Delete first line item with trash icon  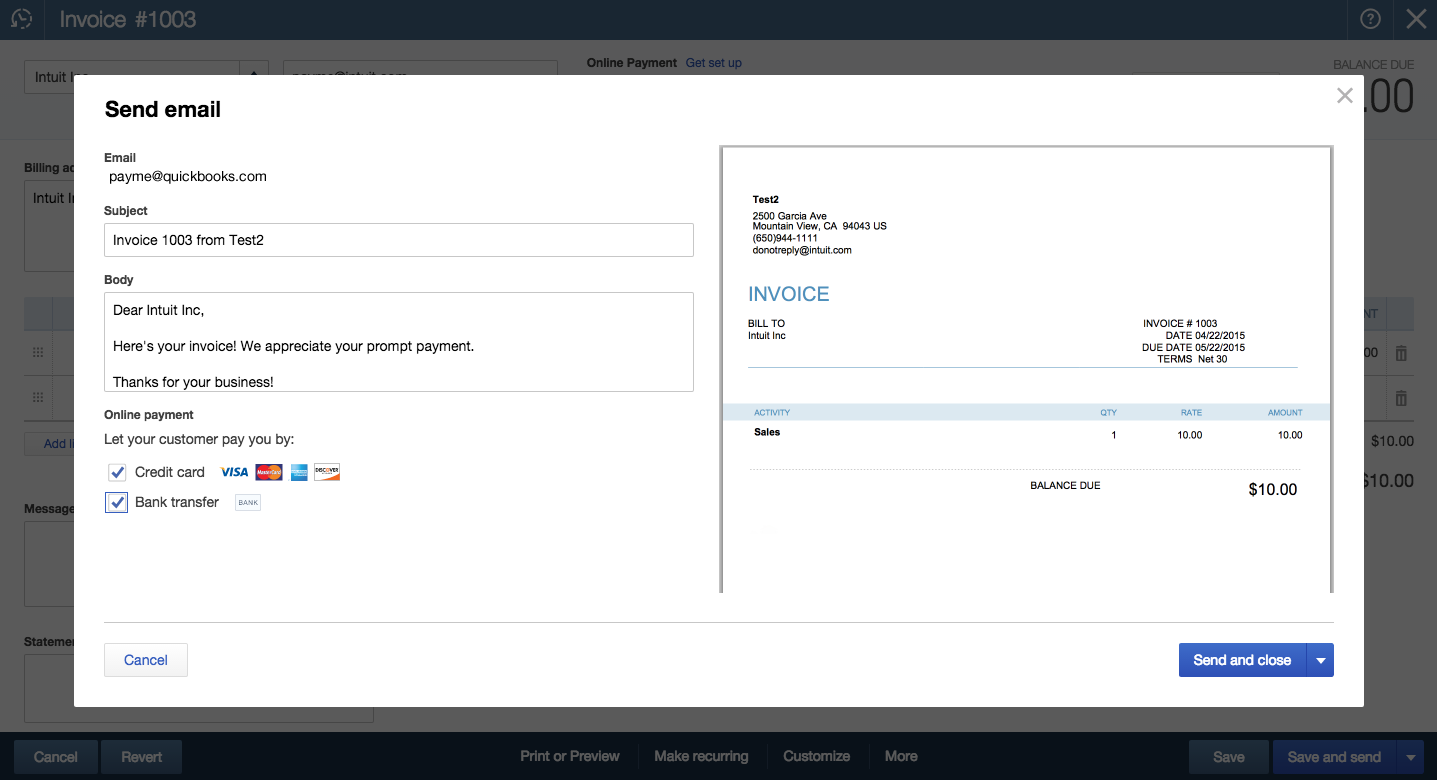1401,353
